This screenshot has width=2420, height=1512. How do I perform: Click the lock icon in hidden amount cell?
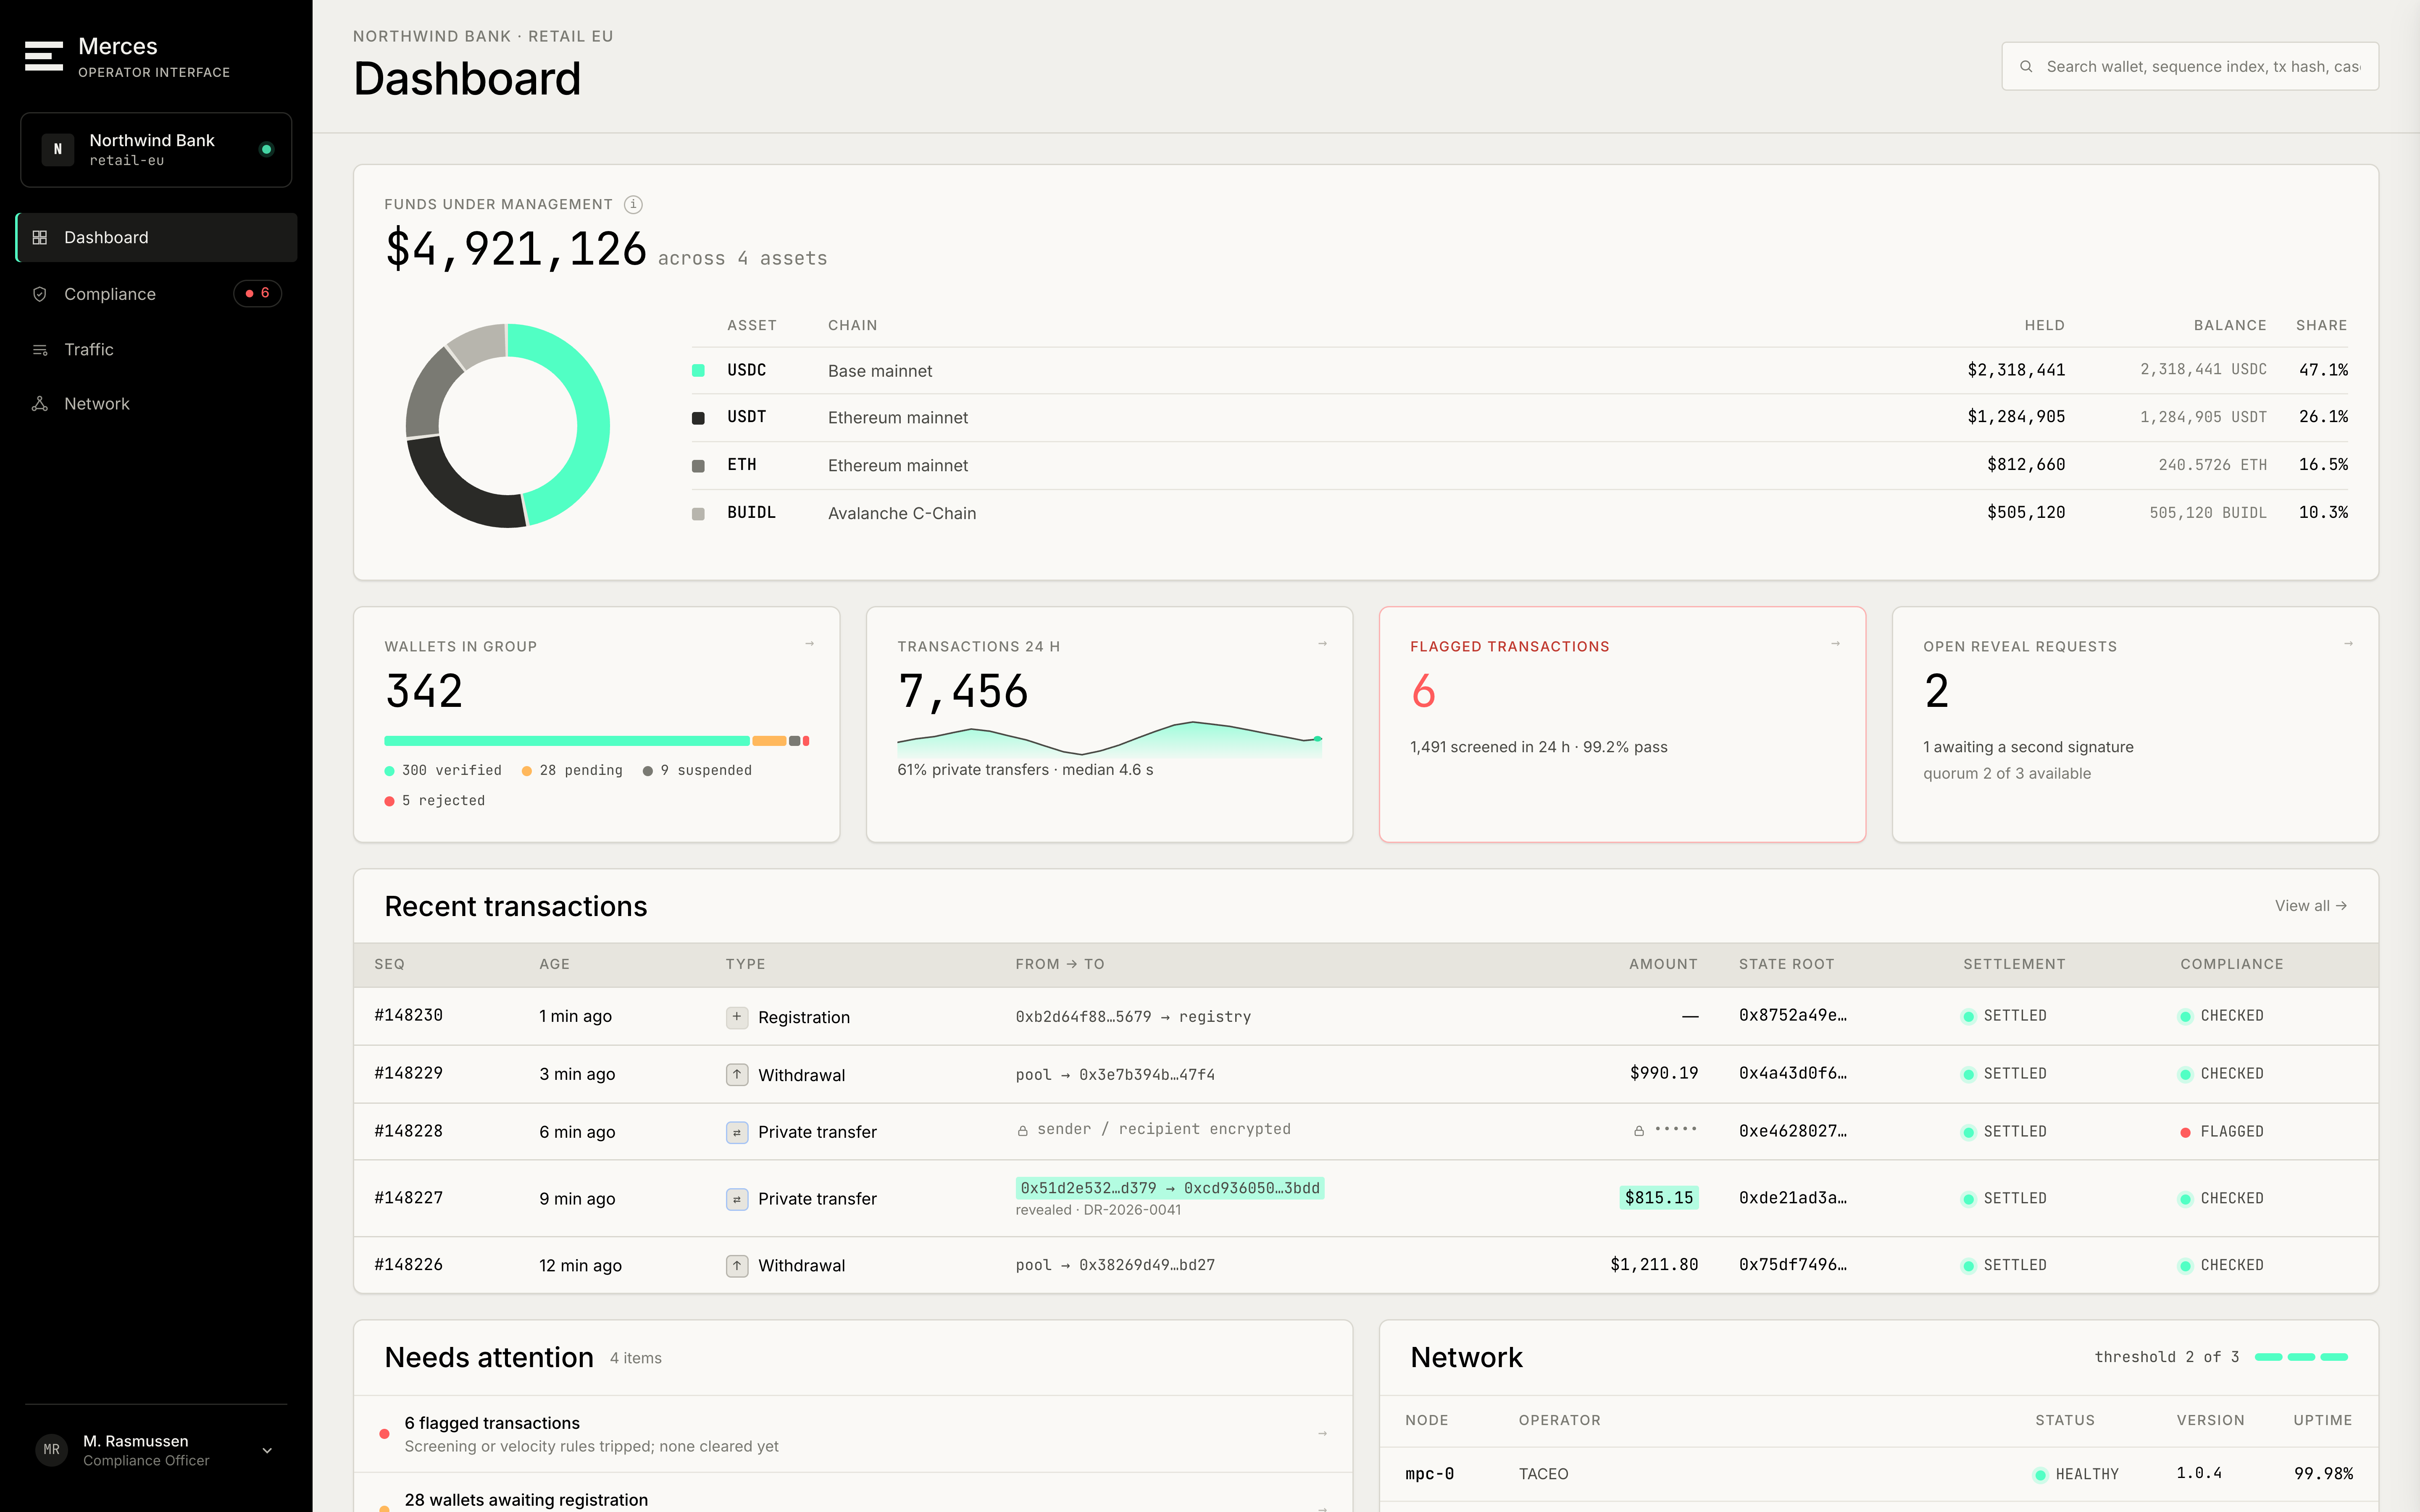click(x=1639, y=1131)
